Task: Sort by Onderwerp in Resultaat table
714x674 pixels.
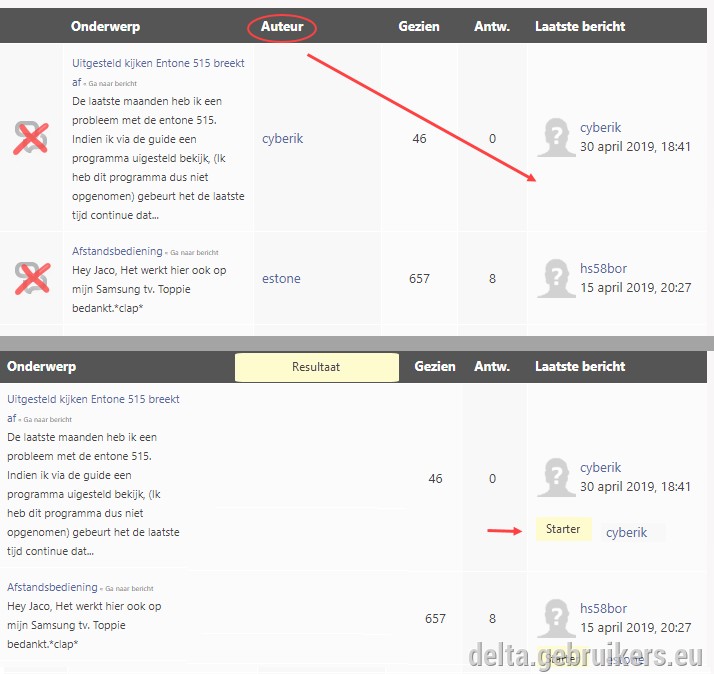Action: (41, 367)
